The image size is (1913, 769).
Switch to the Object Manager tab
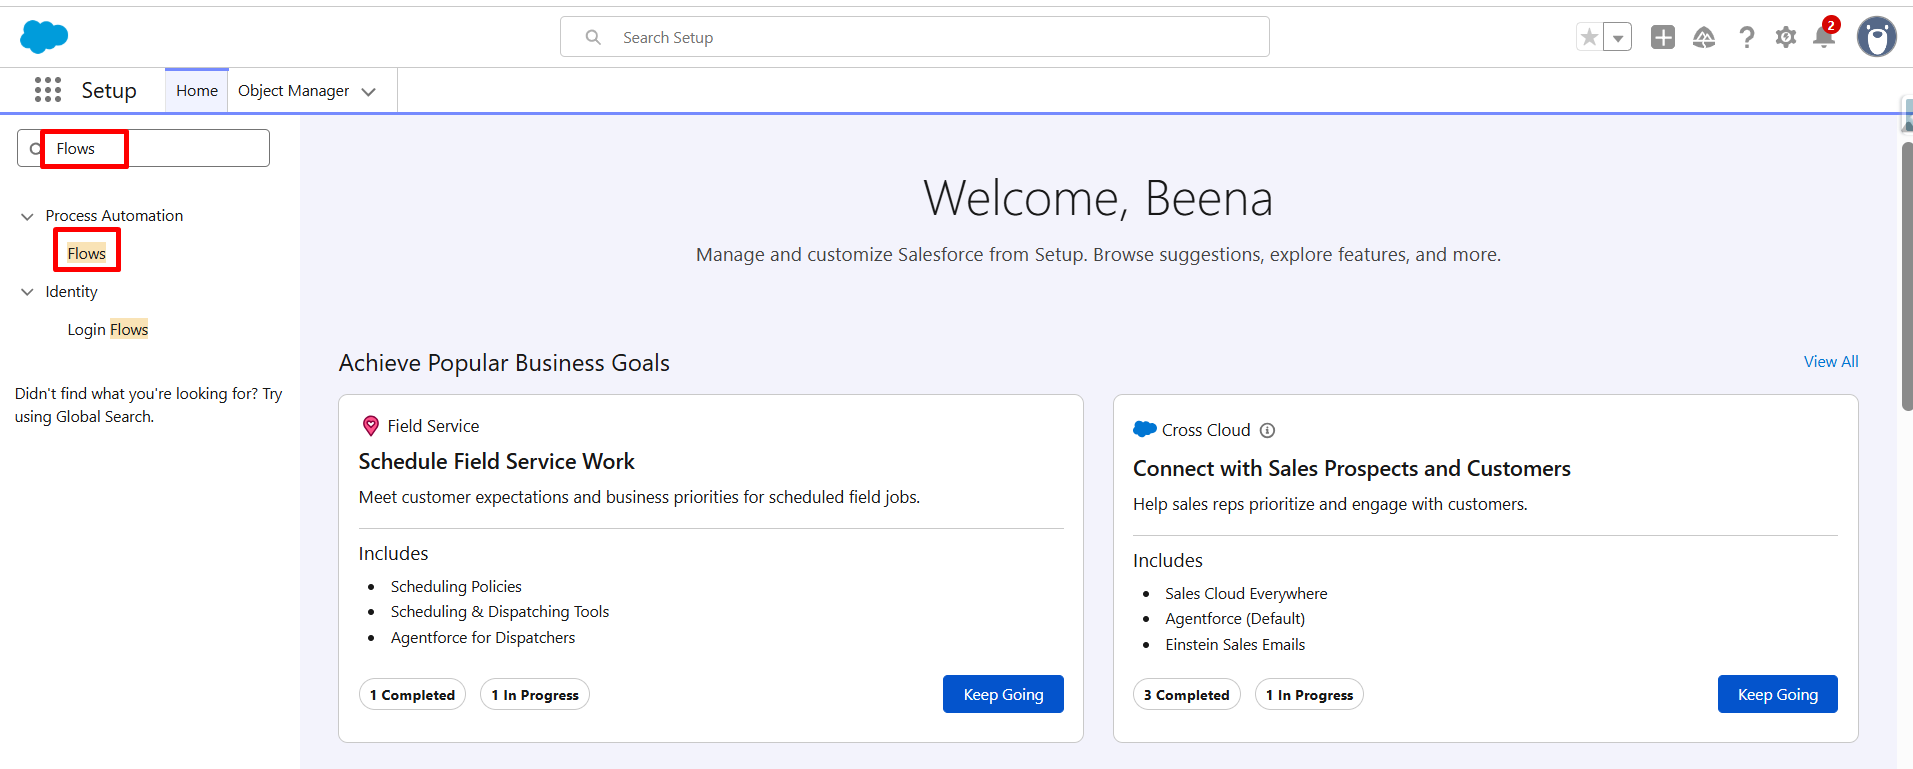tap(293, 90)
